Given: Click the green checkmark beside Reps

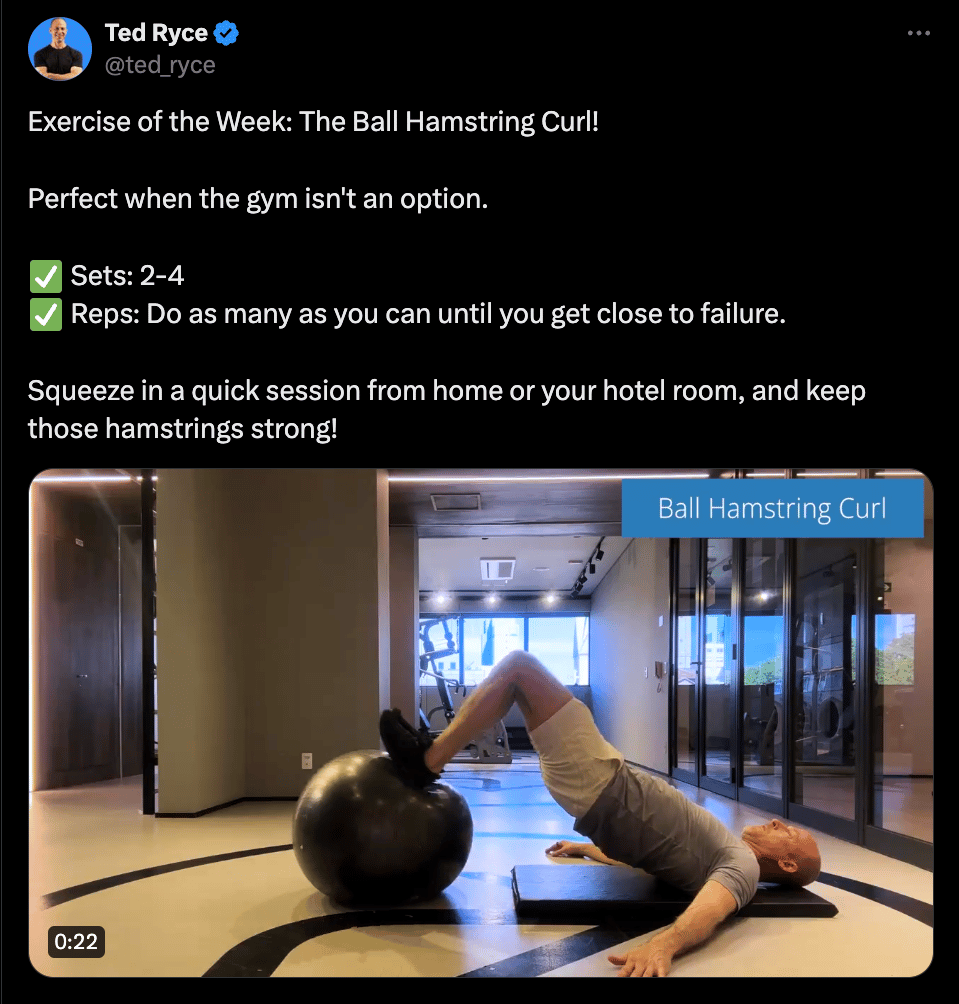Looking at the screenshot, I should (x=46, y=314).
